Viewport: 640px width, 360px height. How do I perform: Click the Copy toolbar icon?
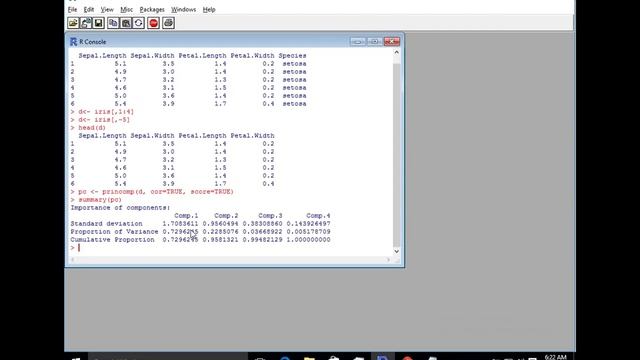coord(113,23)
